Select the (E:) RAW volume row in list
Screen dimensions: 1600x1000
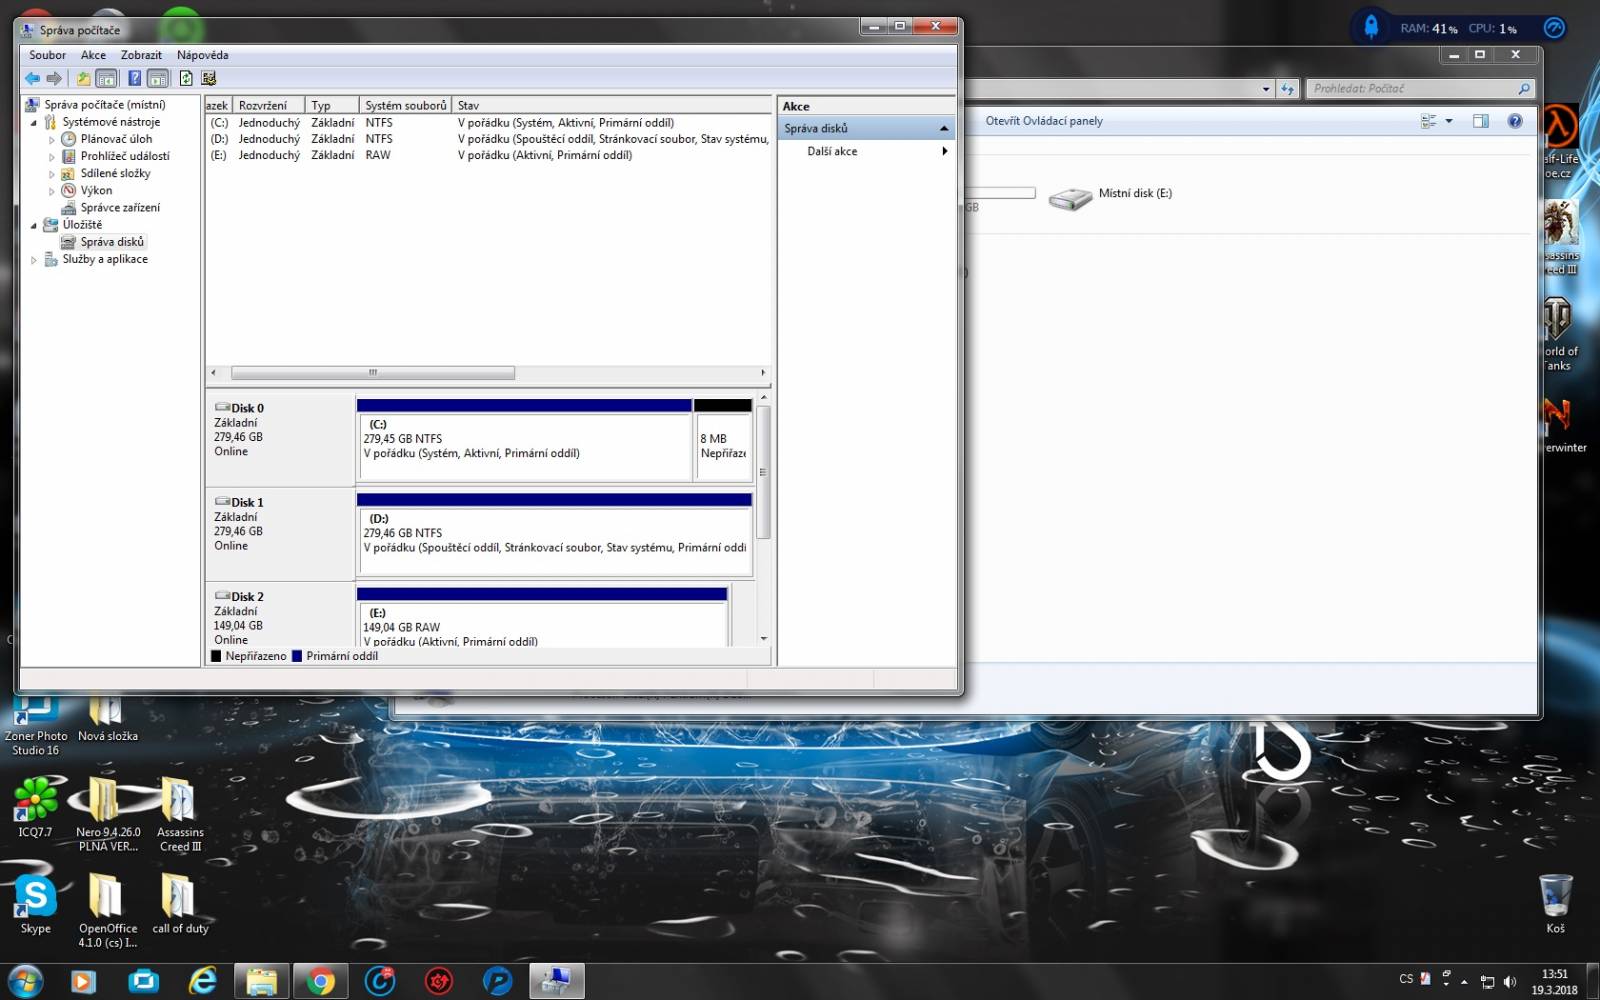click(x=488, y=155)
